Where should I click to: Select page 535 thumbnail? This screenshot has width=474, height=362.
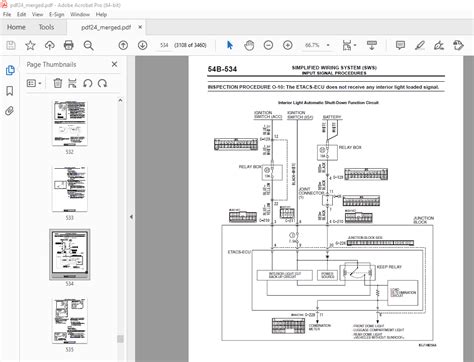(x=69, y=321)
